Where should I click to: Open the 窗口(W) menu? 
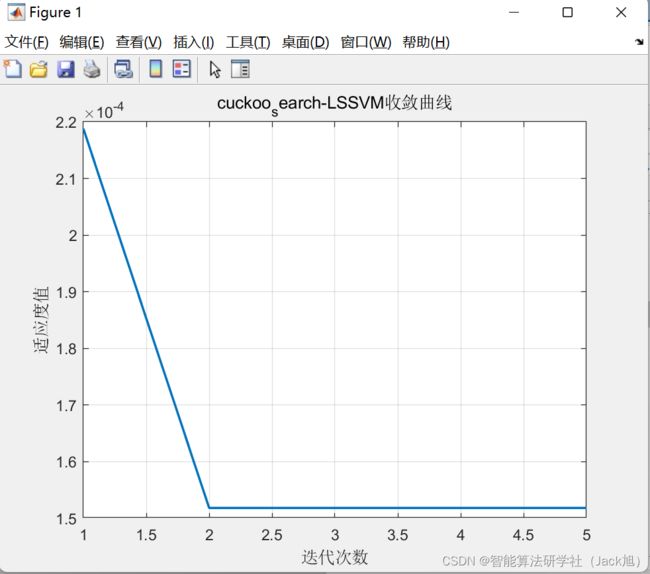tap(366, 42)
